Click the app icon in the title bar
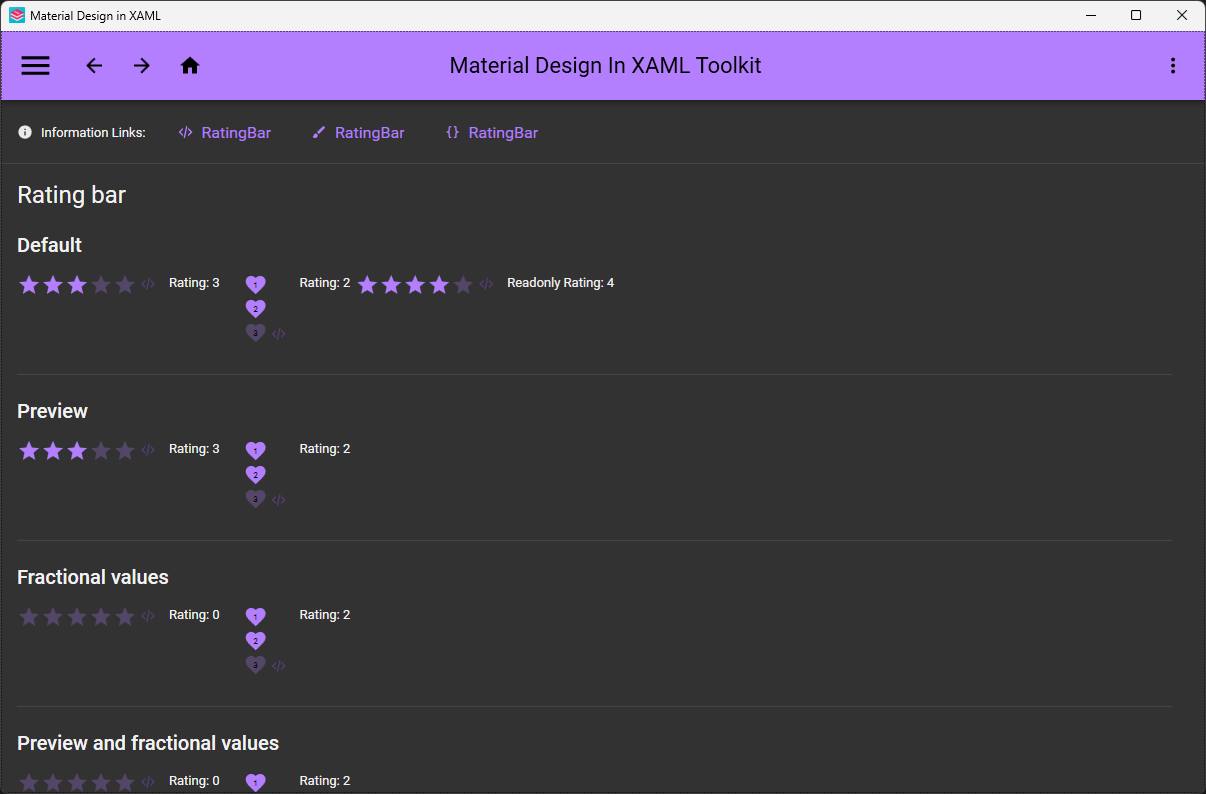Image resolution: width=1206 pixels, height=794 pixels. 17,16
